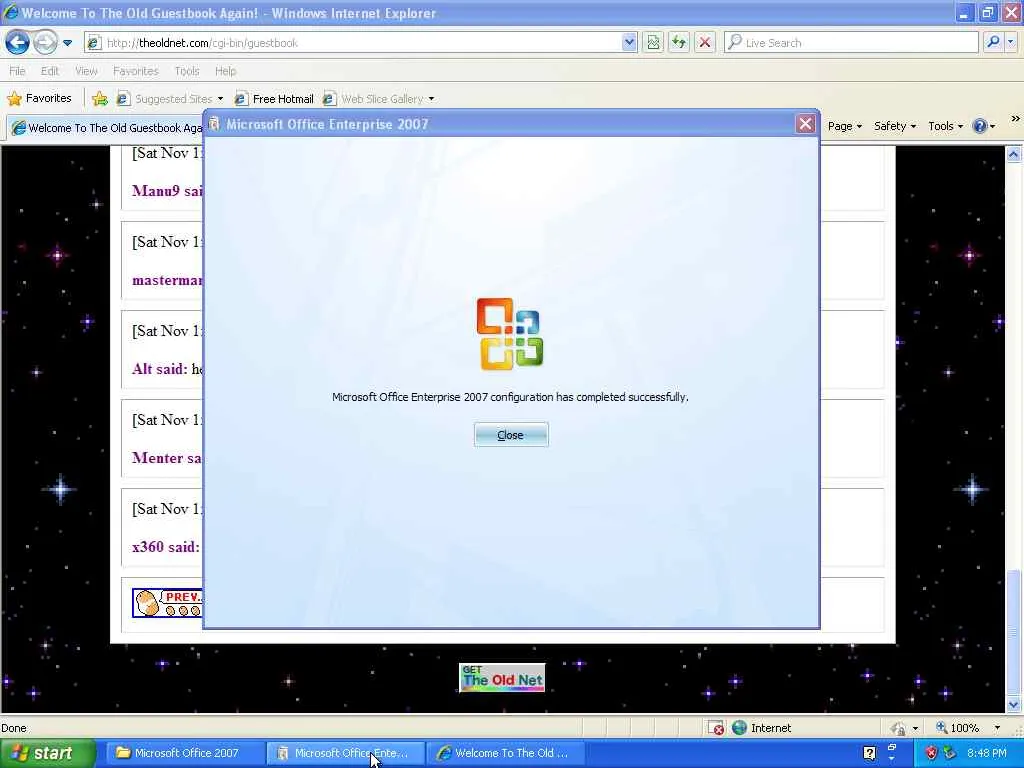Go back with the IE Back arrow
This screenshot has height=768, width=1024.
click(x=18, y=43)
